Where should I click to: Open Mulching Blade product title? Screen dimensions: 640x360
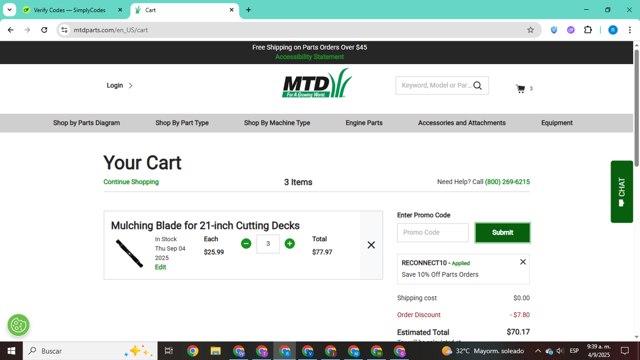coord(205,226)
